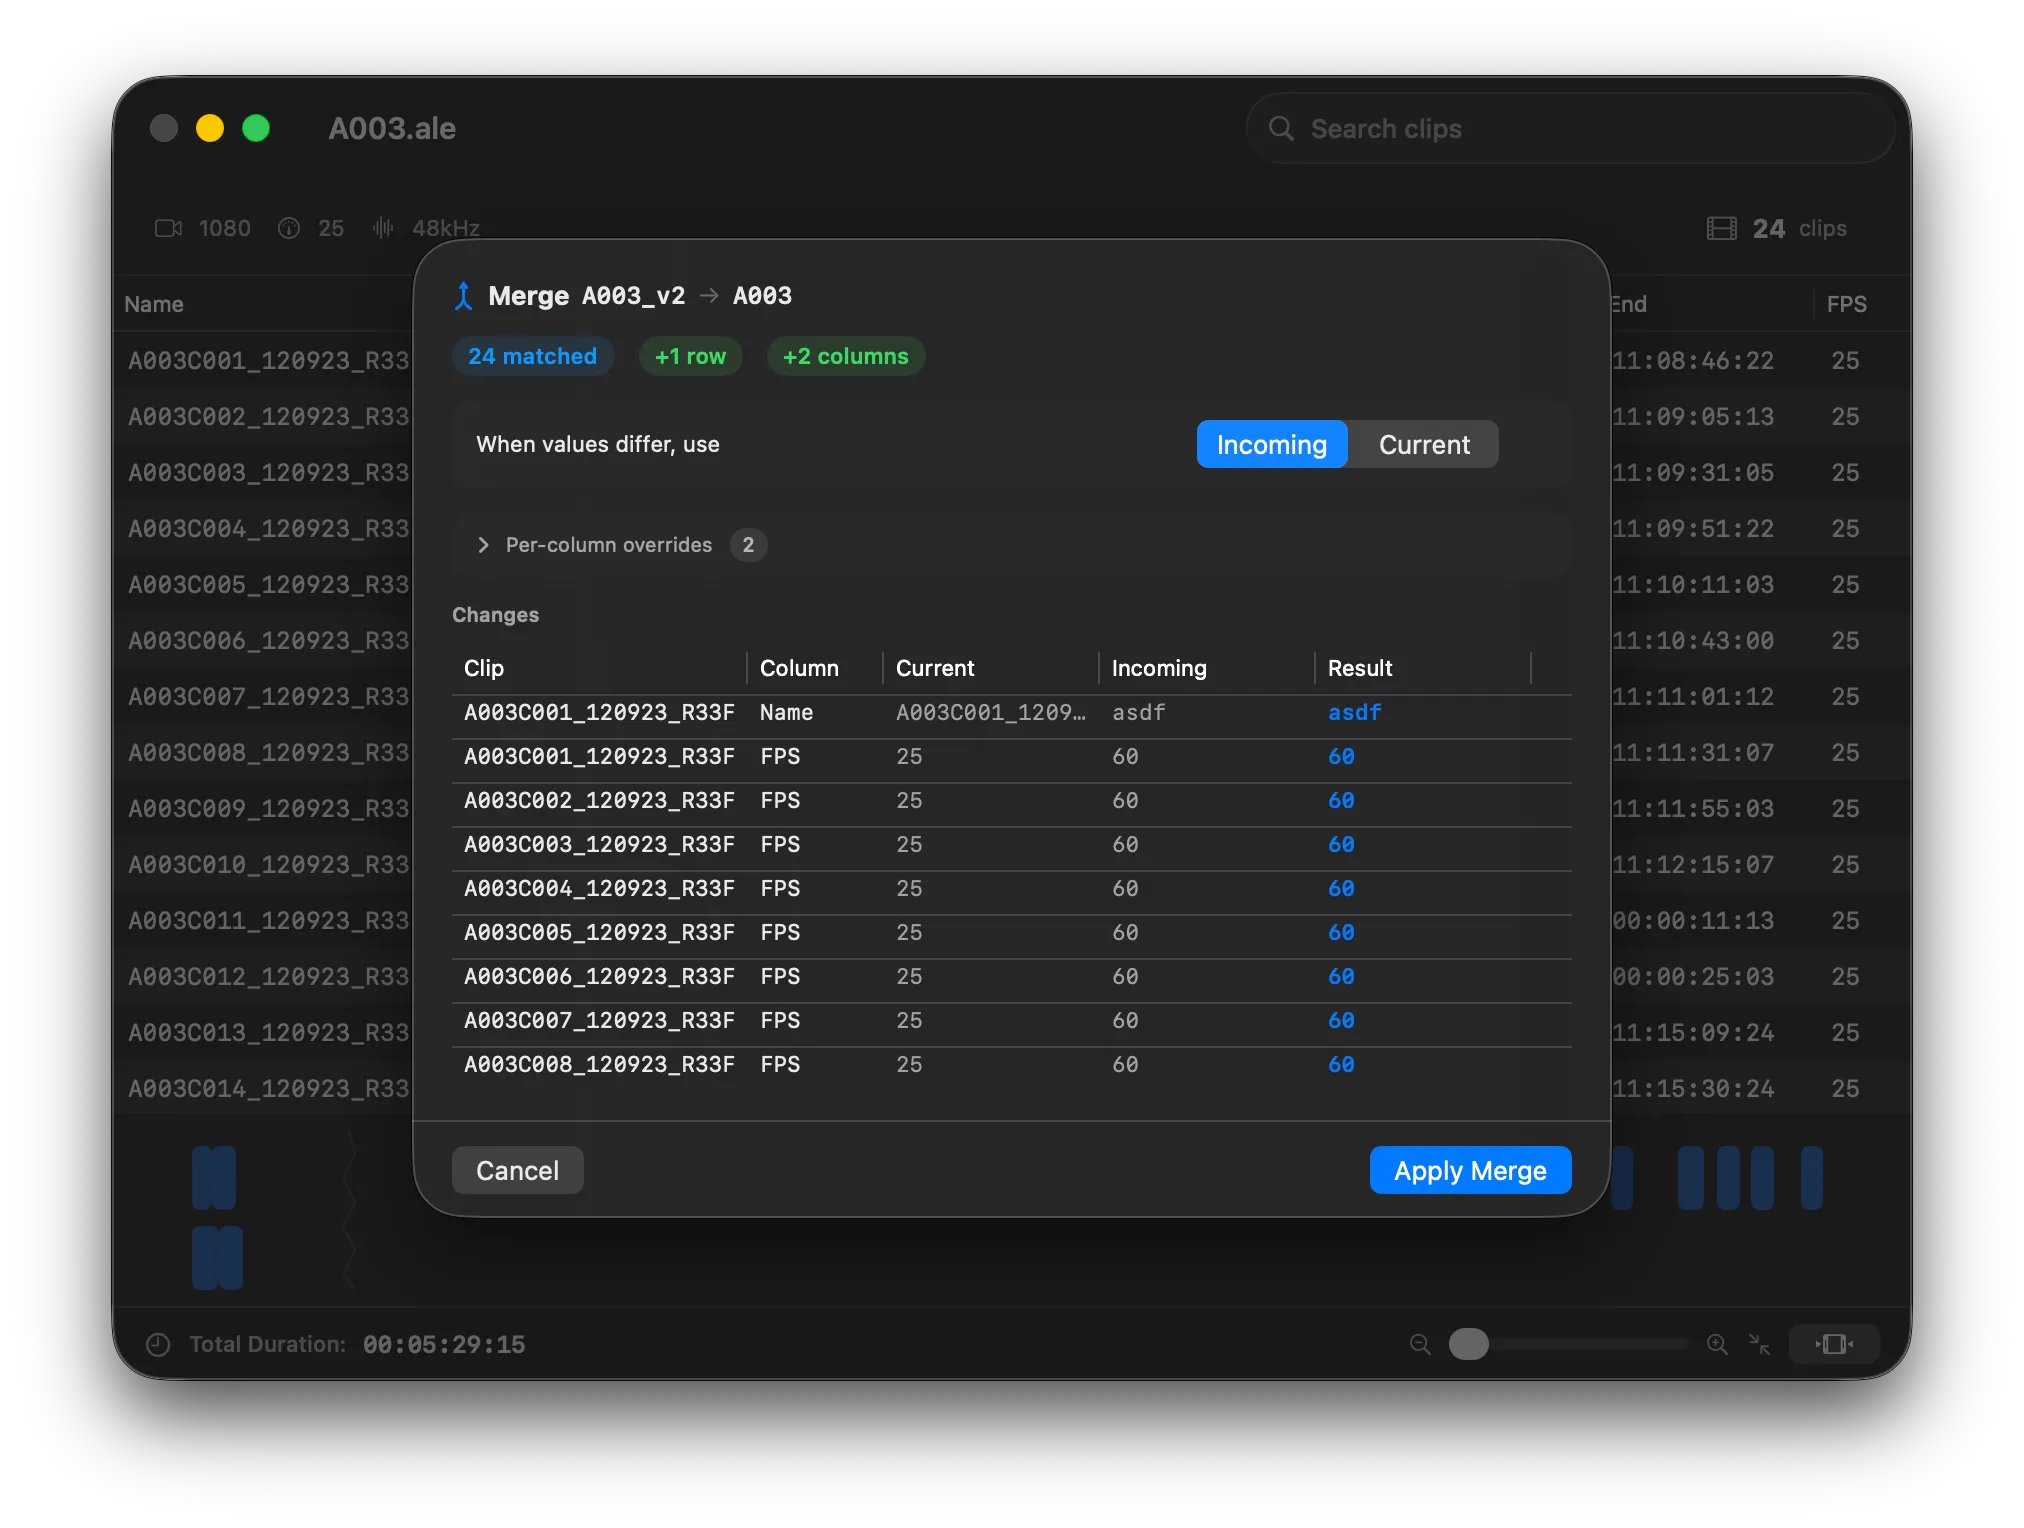
Task: Click the clock icon beside Total Duration
Action: (x=157, y=1344)
